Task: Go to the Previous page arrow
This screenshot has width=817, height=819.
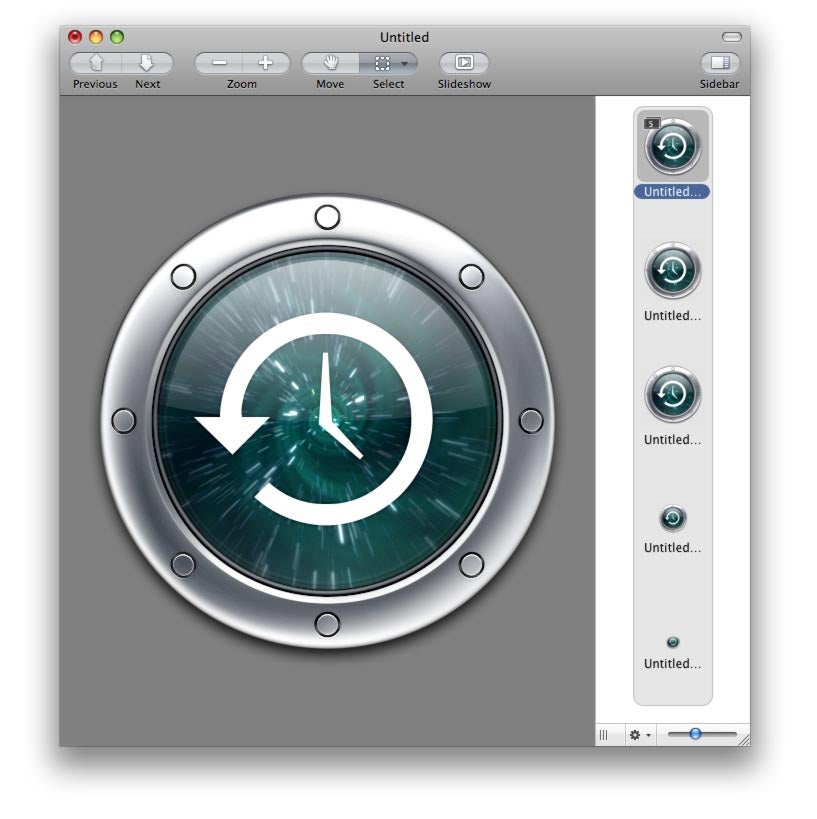Action: (x=96, y=63)
